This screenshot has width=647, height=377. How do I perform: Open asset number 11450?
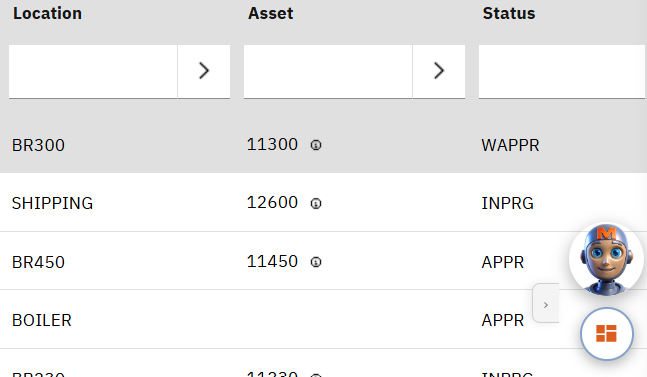point(272,262)
